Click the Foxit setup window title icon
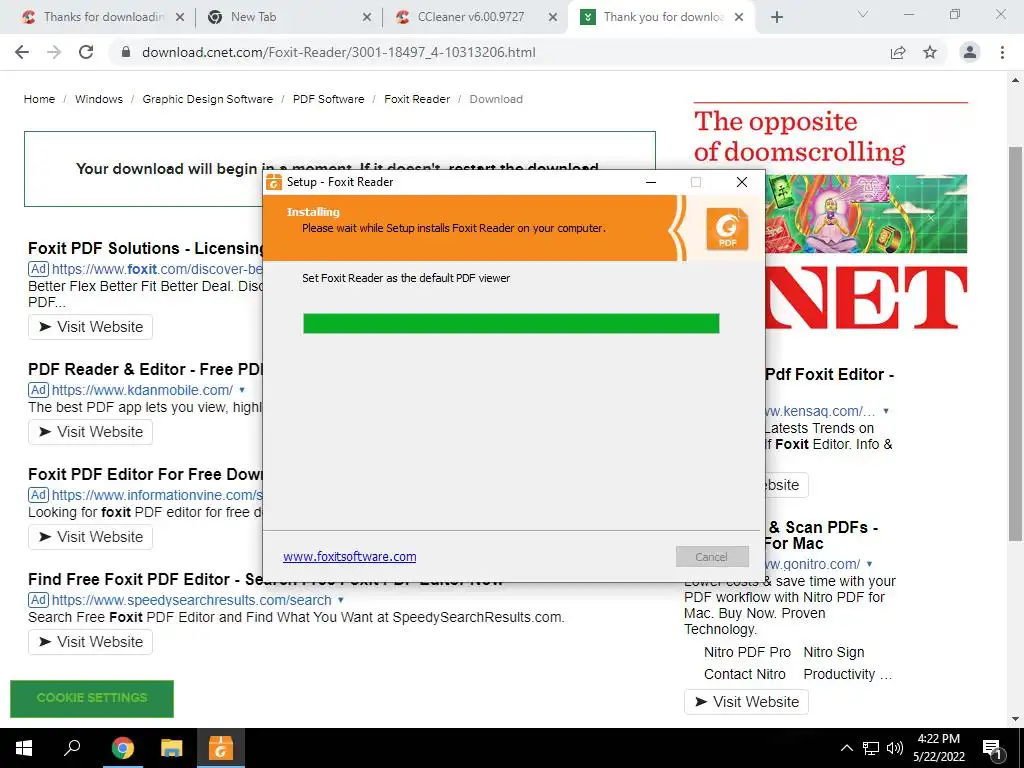 (274, 182)
